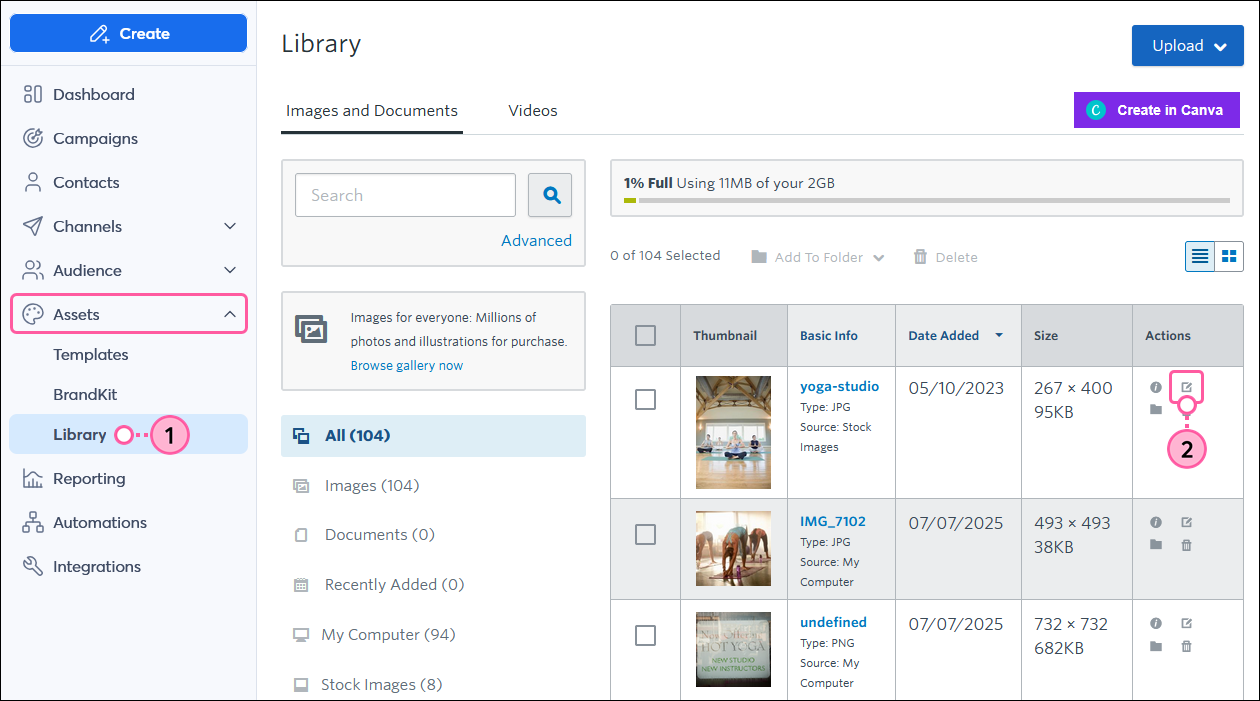Viewport: 1260px width, 701px height.
Task: Select the Reporting sidebar icon
Action: pos(31,478)
